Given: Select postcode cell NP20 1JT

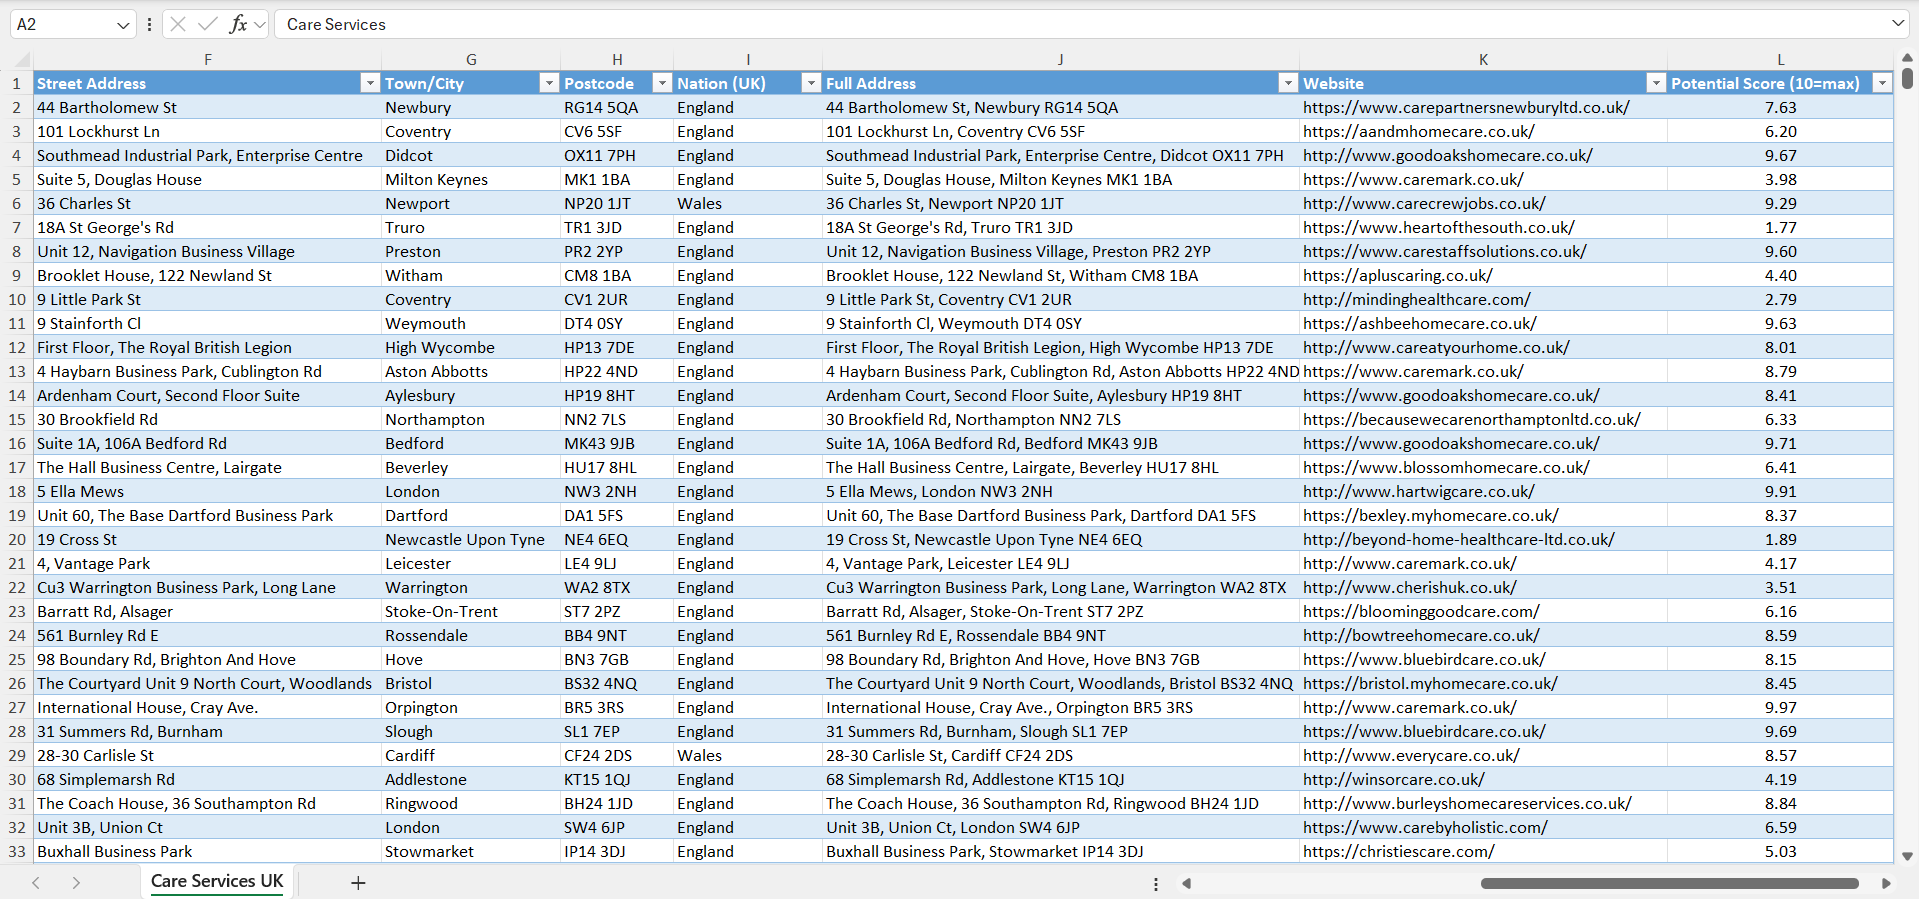Looking at the screenshot, I should pyautogui.click(x=617, y=203).
